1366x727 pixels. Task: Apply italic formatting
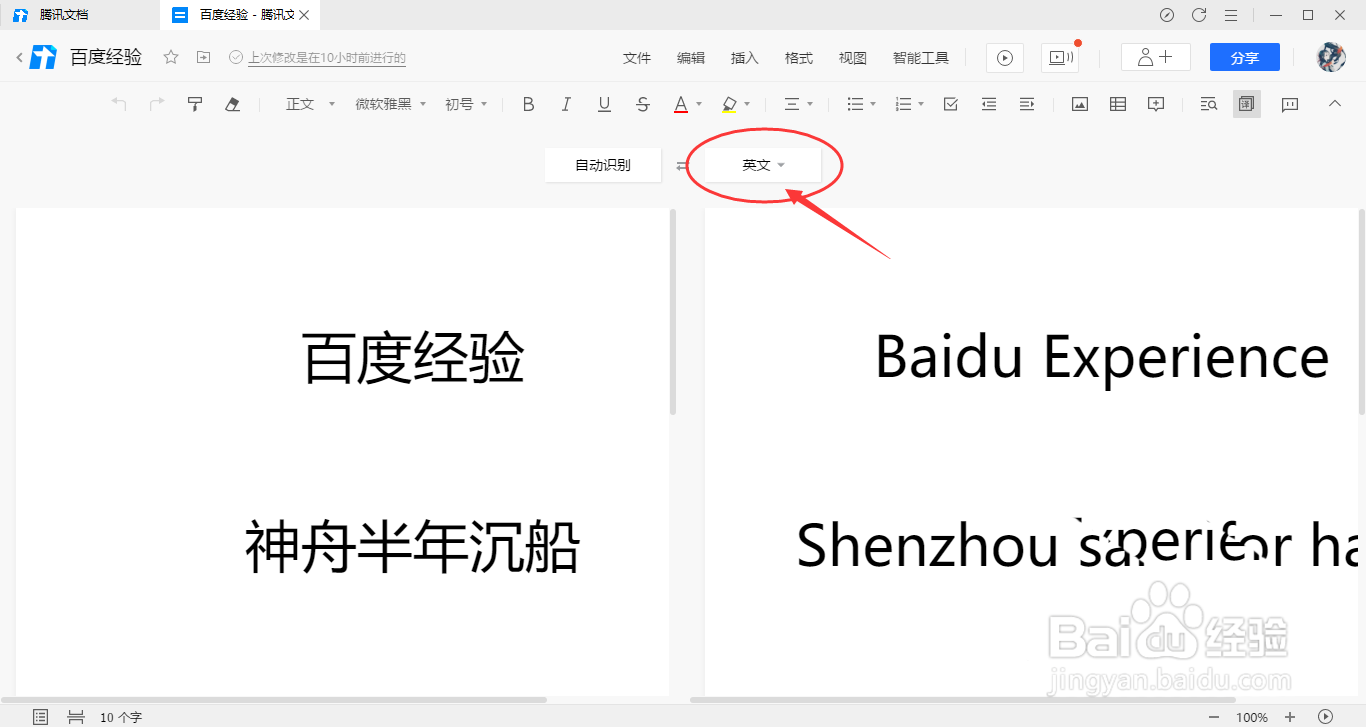pos(566,104)
